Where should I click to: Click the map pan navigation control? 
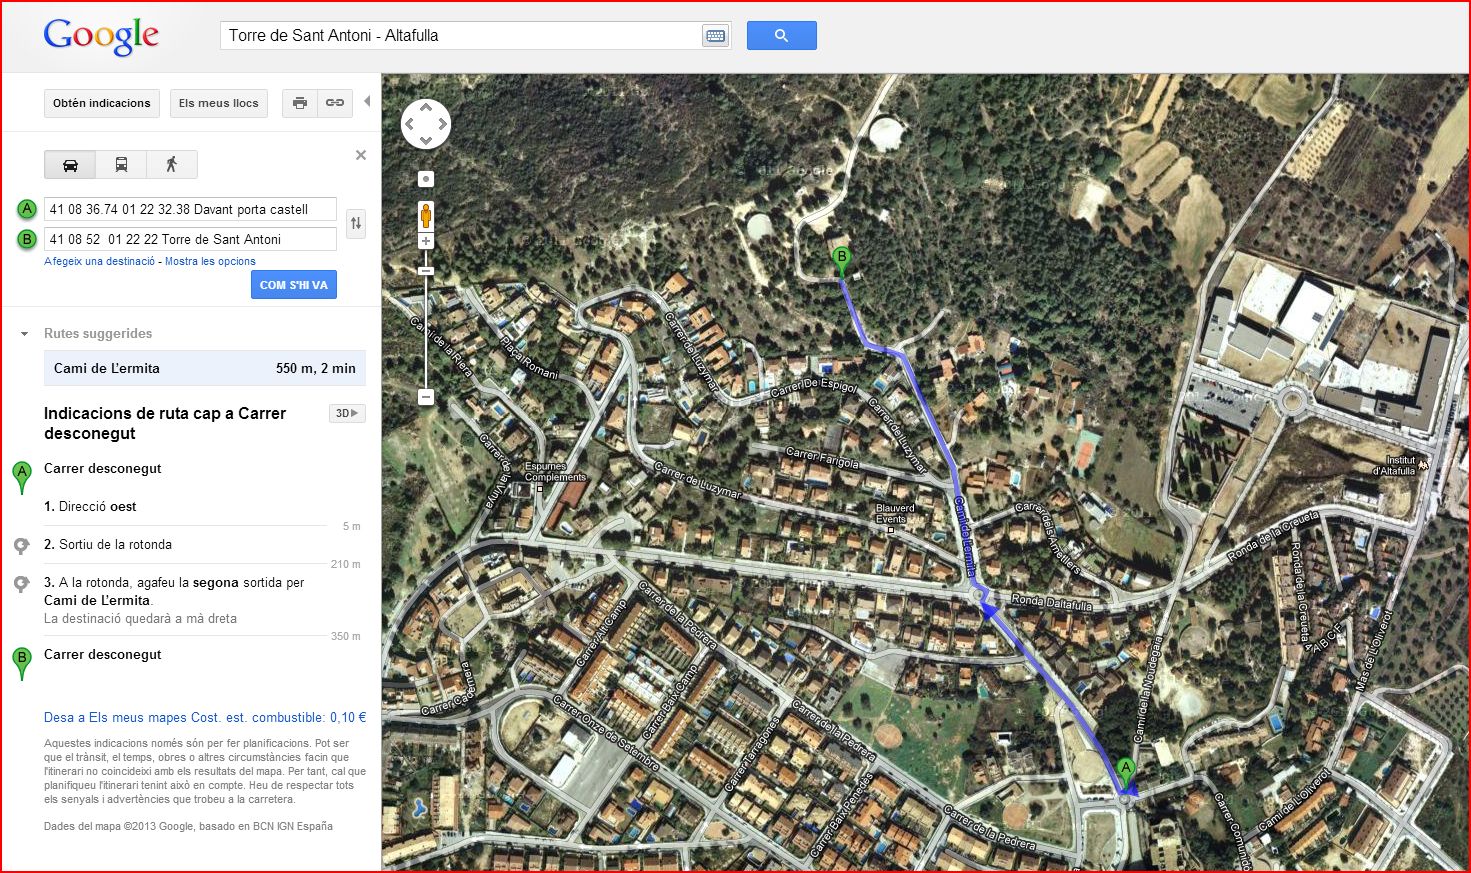[x=426, y=125]
